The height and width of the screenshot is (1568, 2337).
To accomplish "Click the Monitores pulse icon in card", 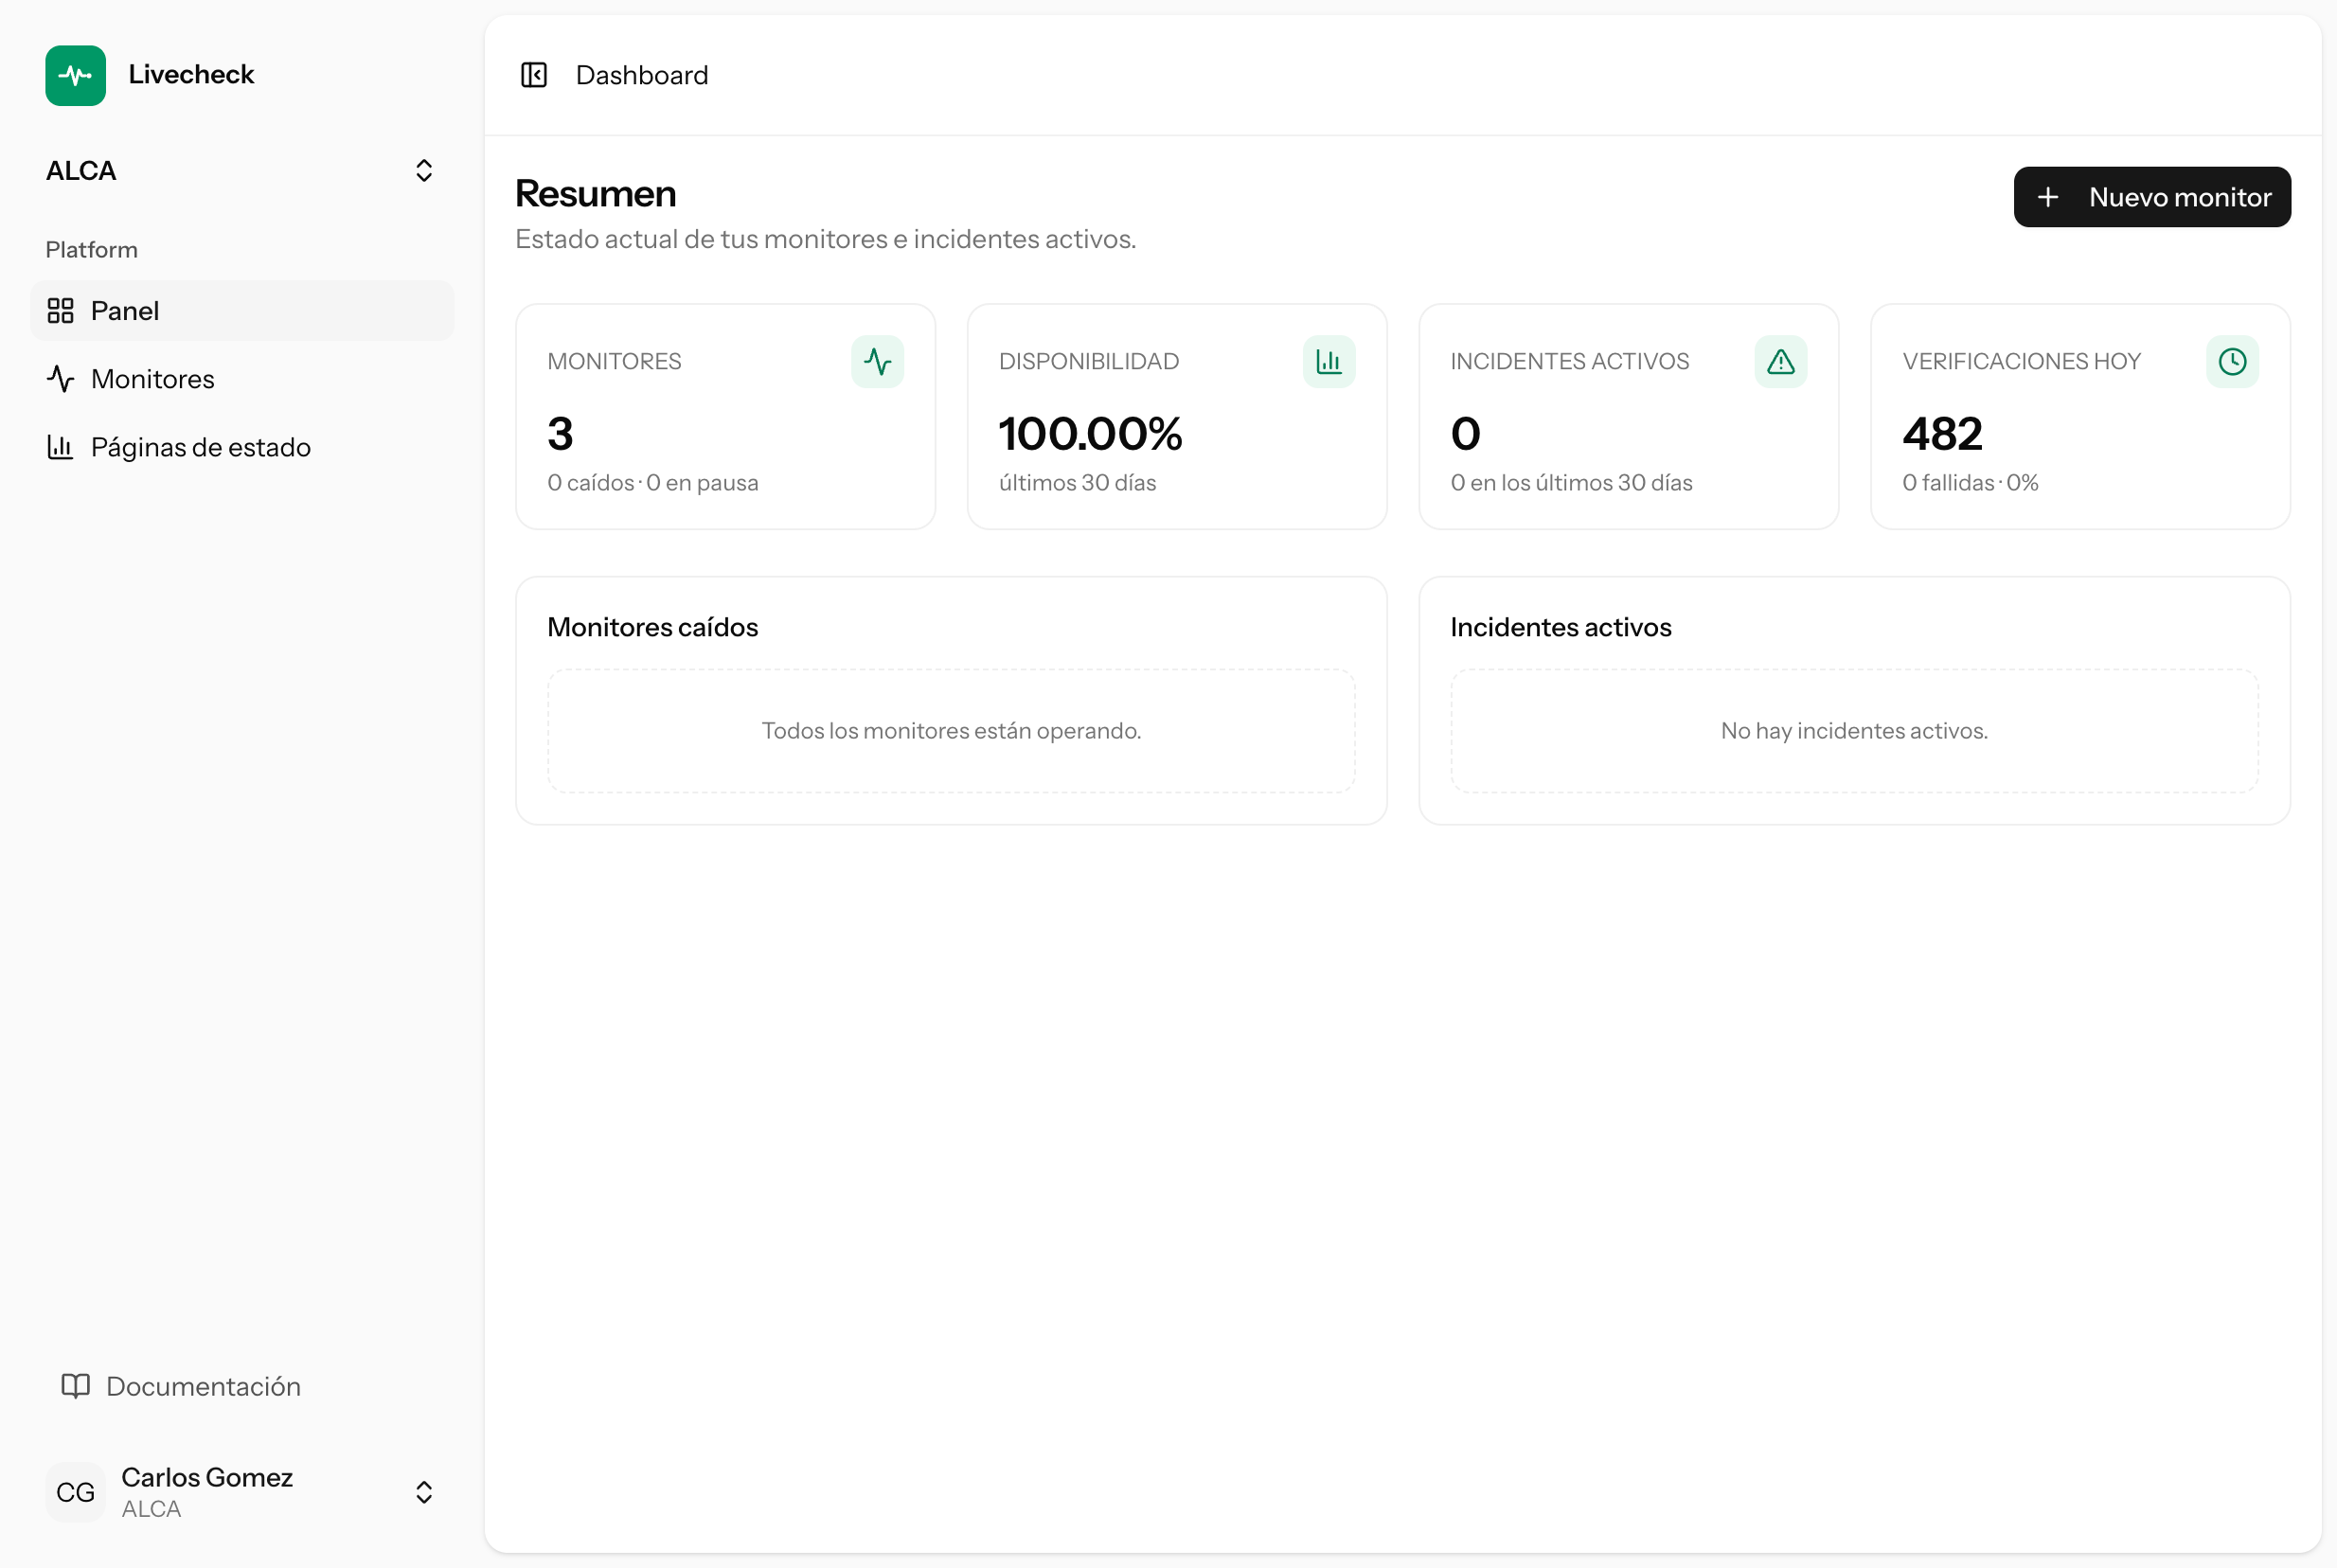I will (x=877, y=361).
